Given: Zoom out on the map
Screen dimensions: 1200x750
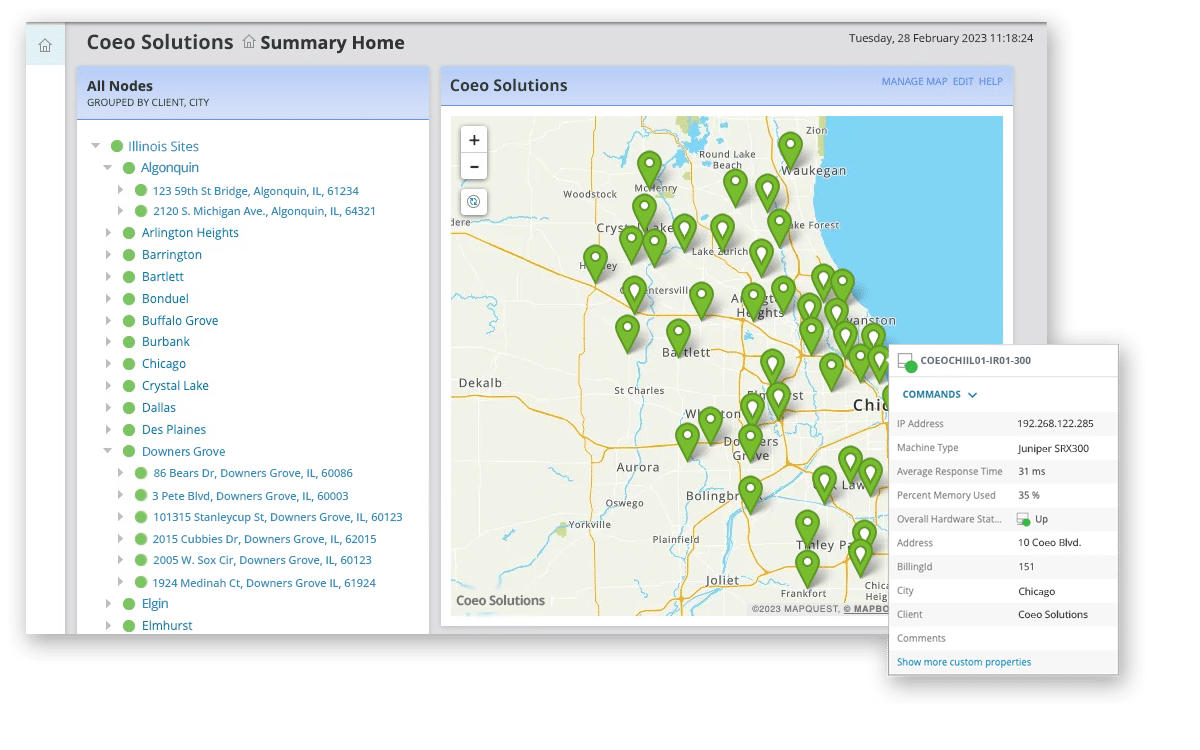Looking at the screenshot, I should pyautogui.click(x=474, y=167).
